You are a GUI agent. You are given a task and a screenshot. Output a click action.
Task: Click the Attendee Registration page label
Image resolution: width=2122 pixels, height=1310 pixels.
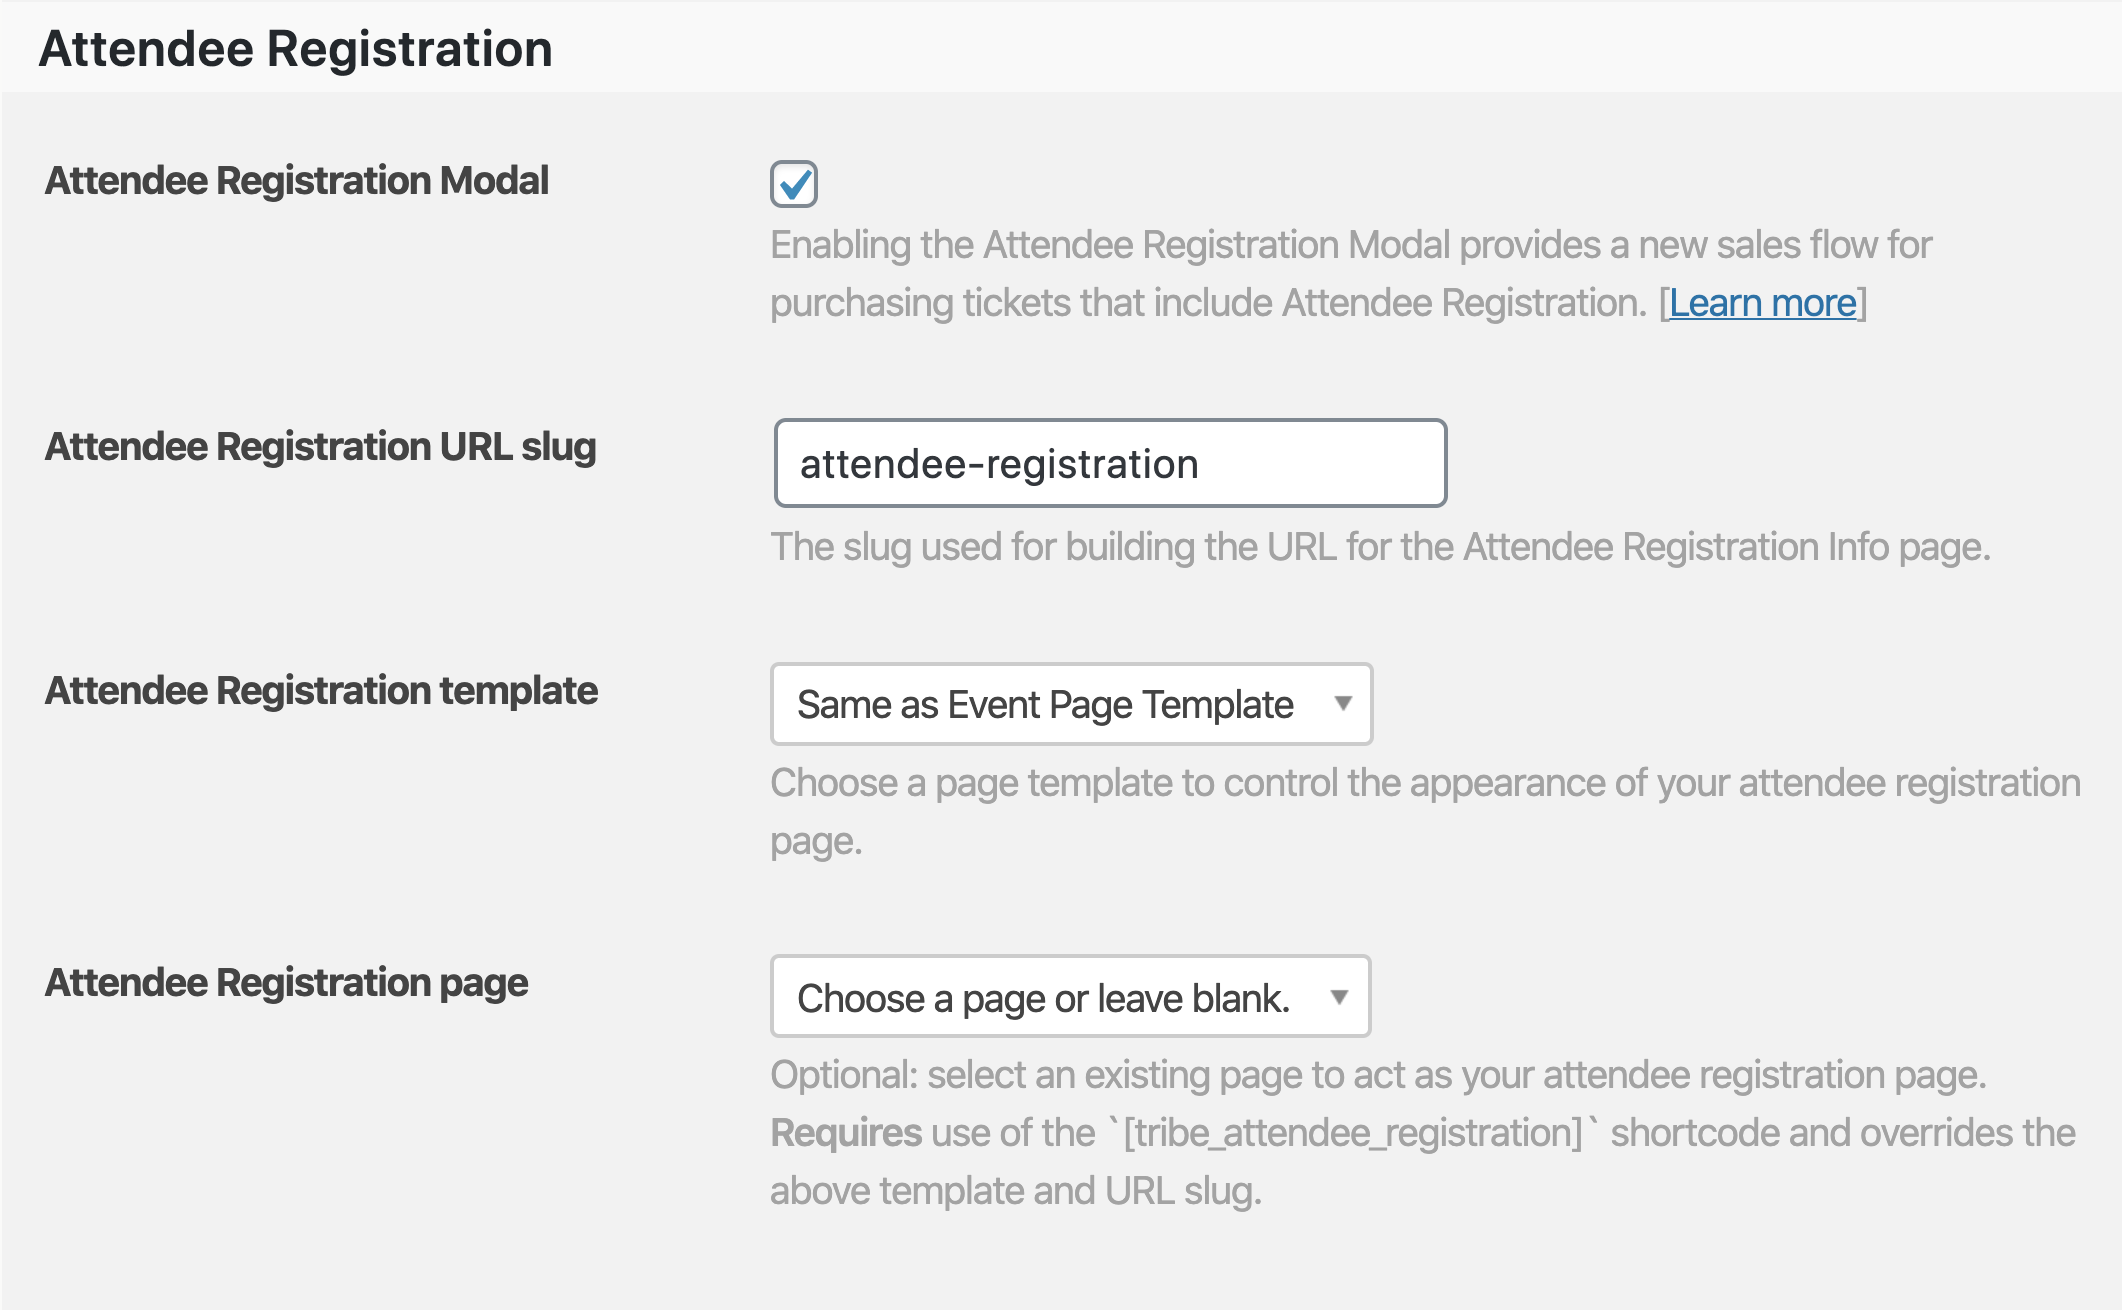point(286,983)
